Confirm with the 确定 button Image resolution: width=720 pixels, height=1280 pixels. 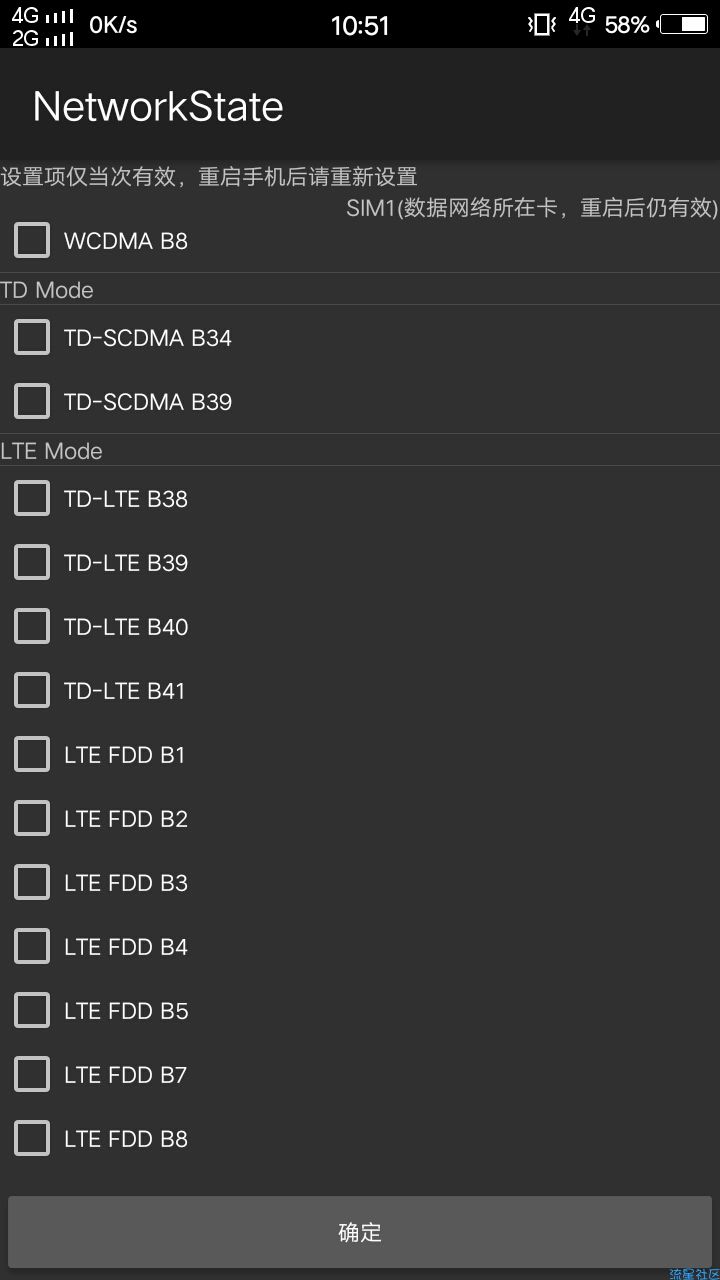click(360, 1232)
